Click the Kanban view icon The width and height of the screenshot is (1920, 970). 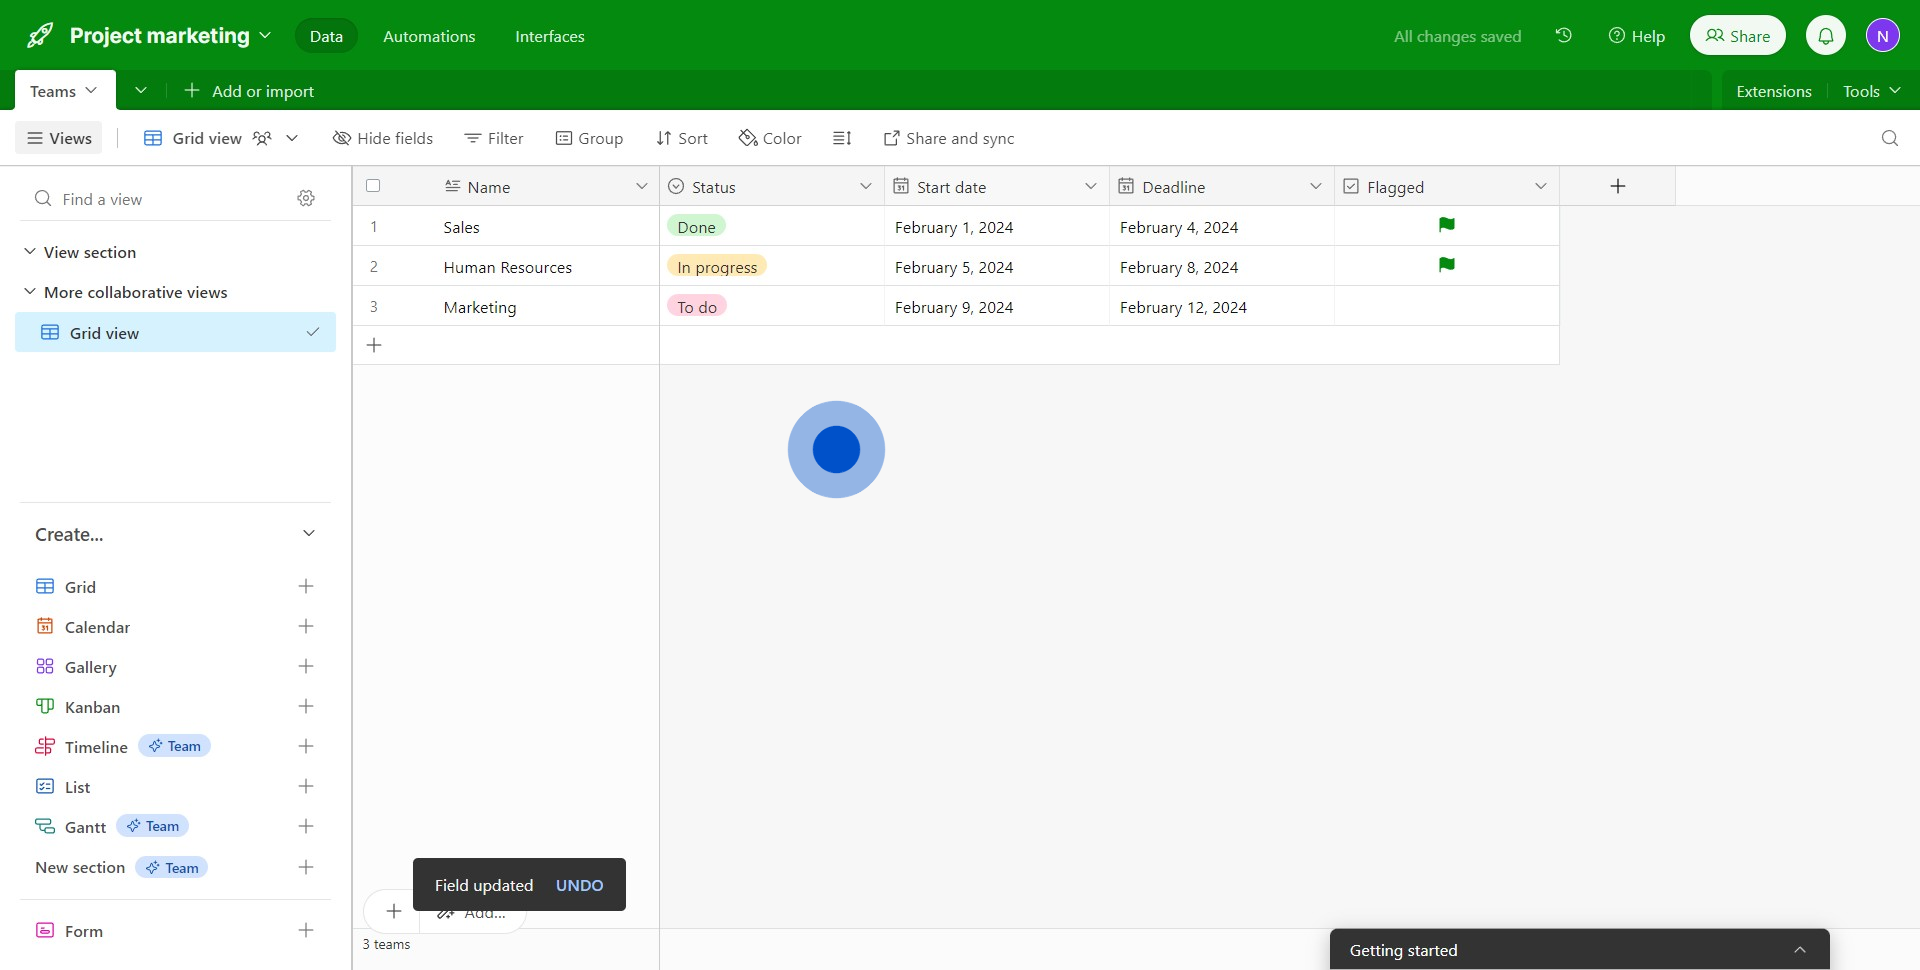coord(45,706)
